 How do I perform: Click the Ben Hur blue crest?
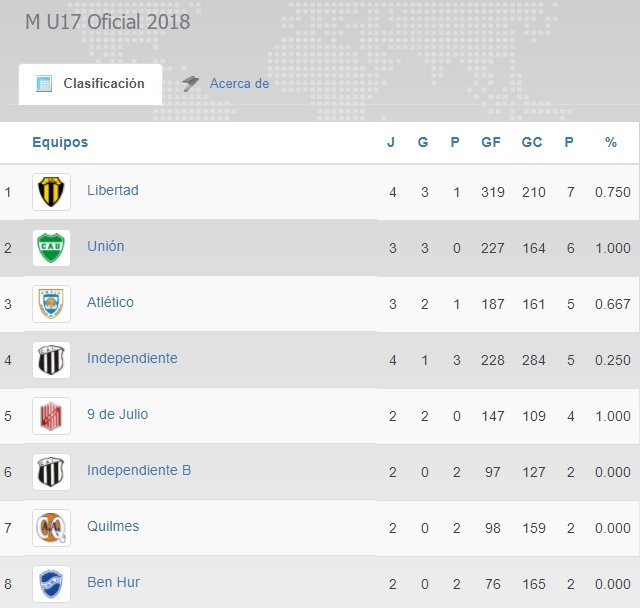coord(51,584)
